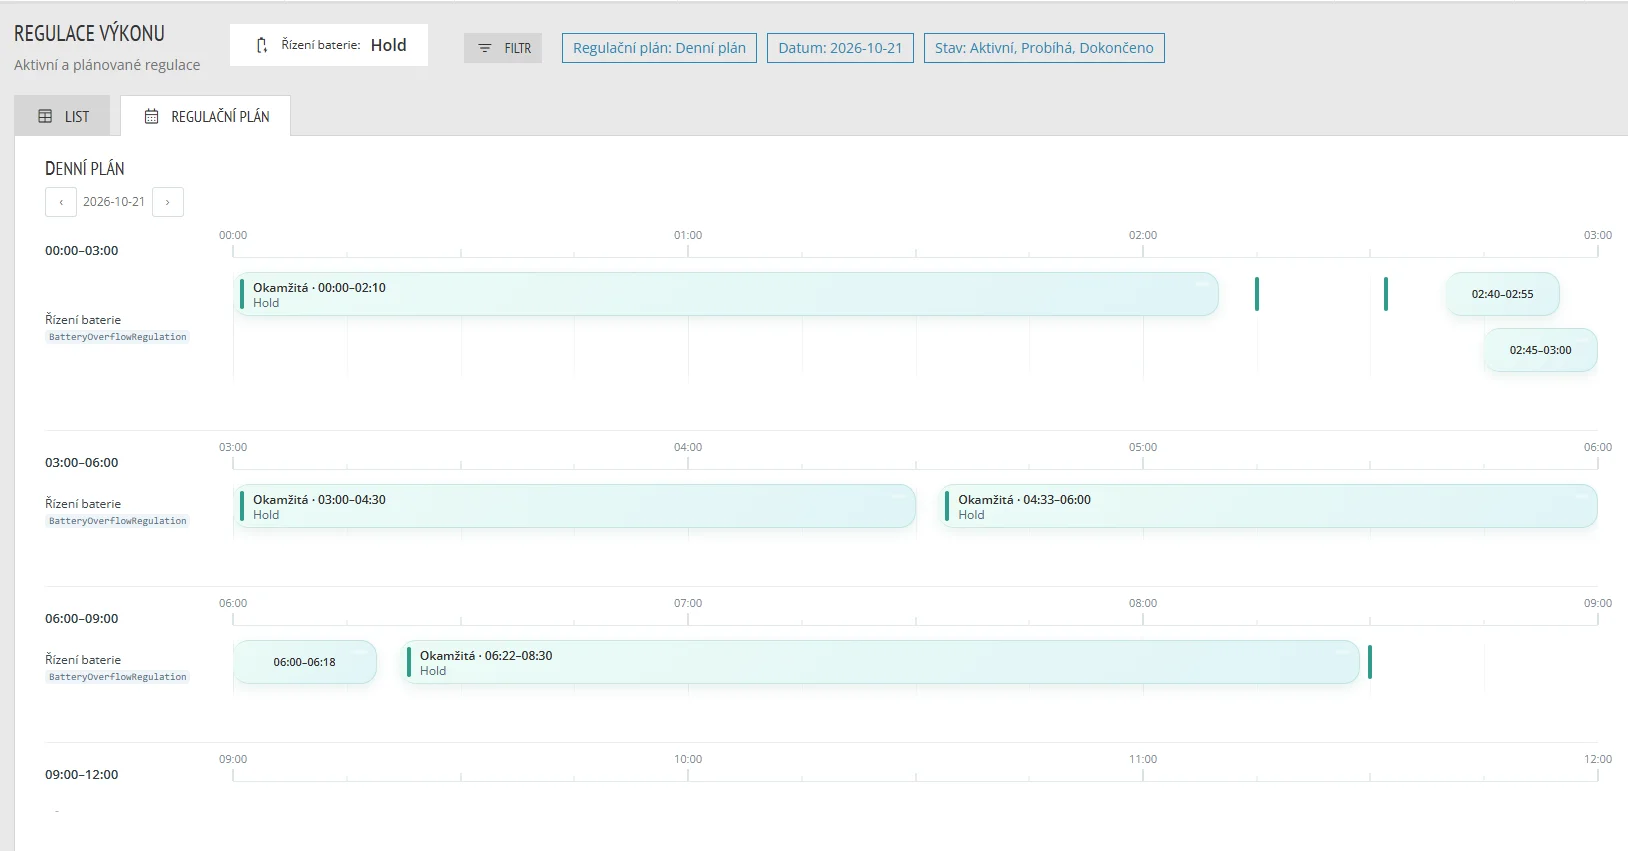
Task: Select the Okamžitá 04:33–06:00 Hold block
Action: (1268, 506)
